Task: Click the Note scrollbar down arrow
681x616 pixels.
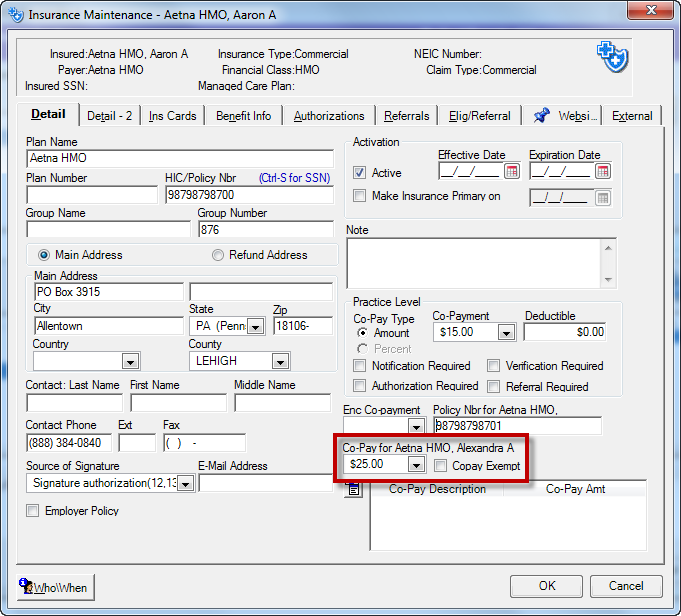Action: click(608, 280)
